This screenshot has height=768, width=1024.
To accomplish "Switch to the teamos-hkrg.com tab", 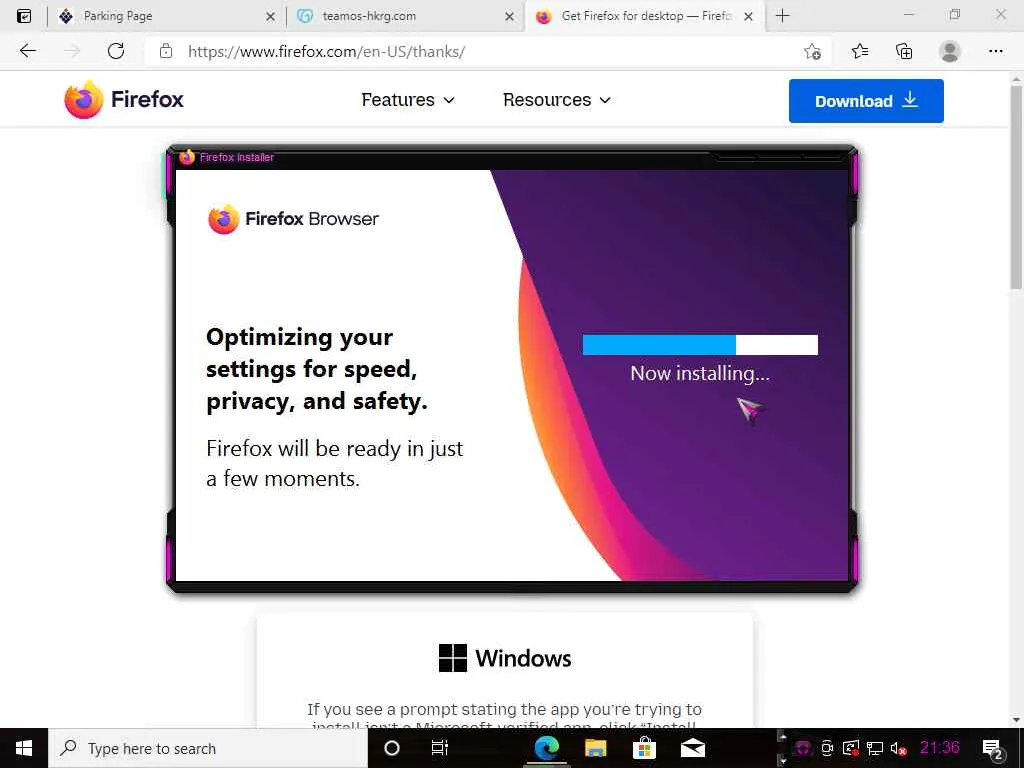I will point(405,16).
